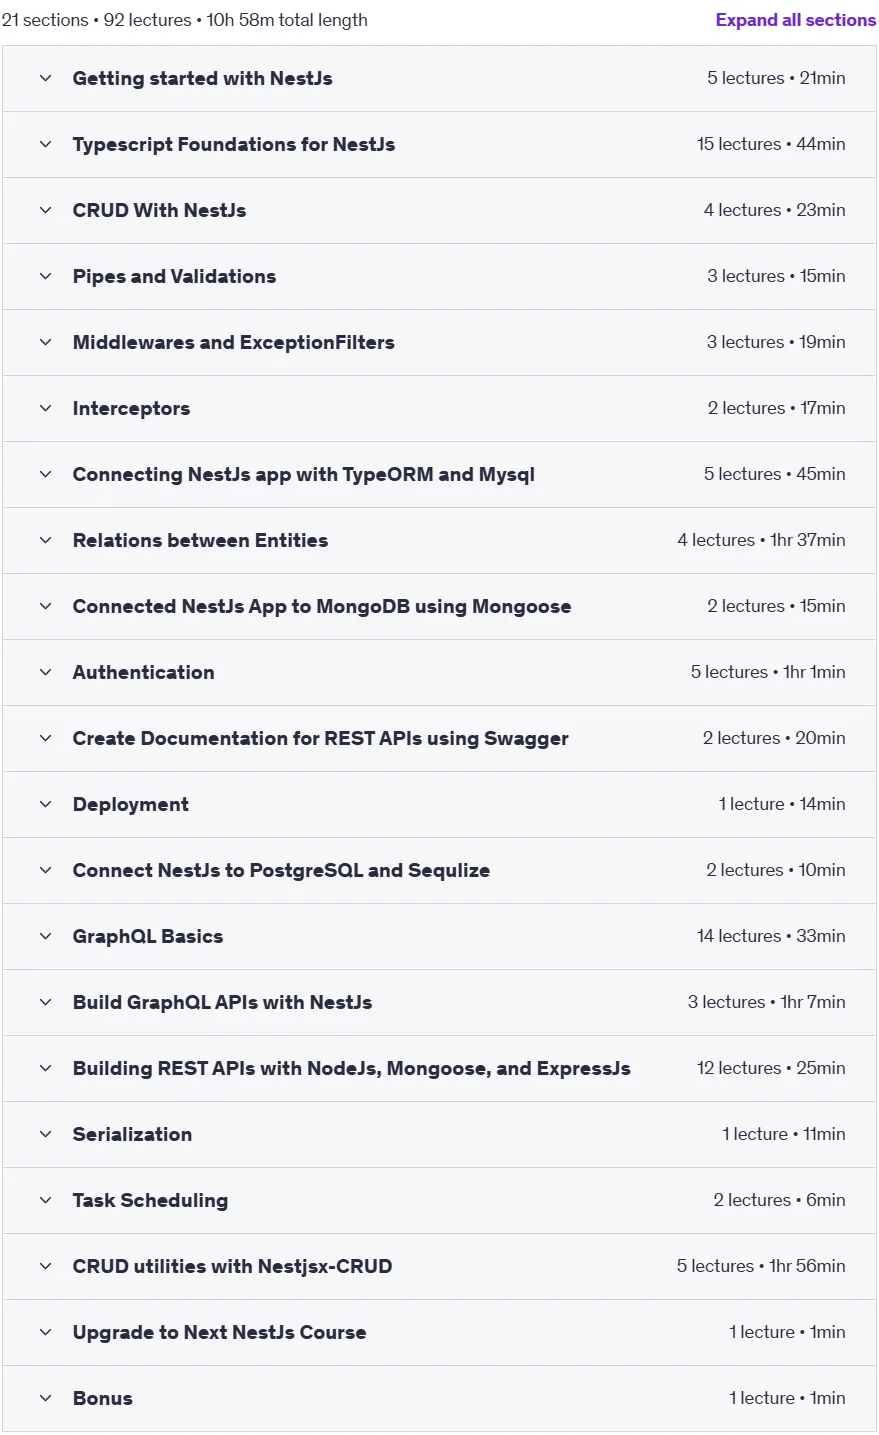Select the Build GraphQL APIs with NestJs header
Image resolution: width=879 pixels, height=1435 pixels.
439,1002
